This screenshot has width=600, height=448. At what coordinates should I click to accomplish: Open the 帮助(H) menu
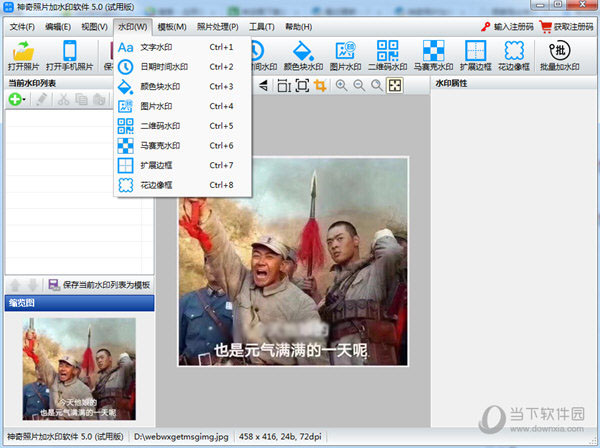[298, 27]
